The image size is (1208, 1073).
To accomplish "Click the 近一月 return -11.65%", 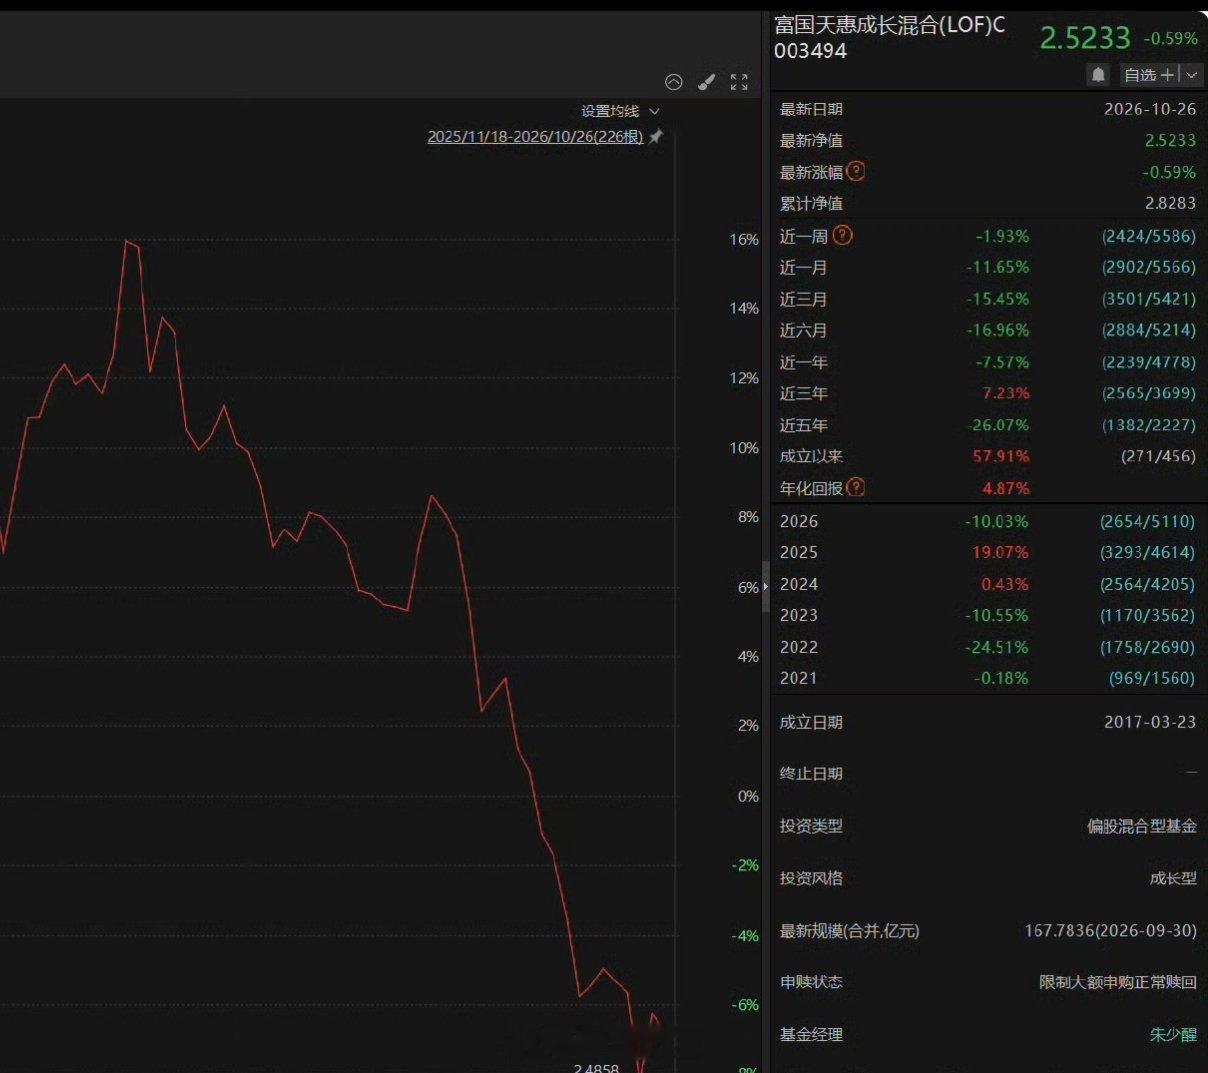I will 997,267.
